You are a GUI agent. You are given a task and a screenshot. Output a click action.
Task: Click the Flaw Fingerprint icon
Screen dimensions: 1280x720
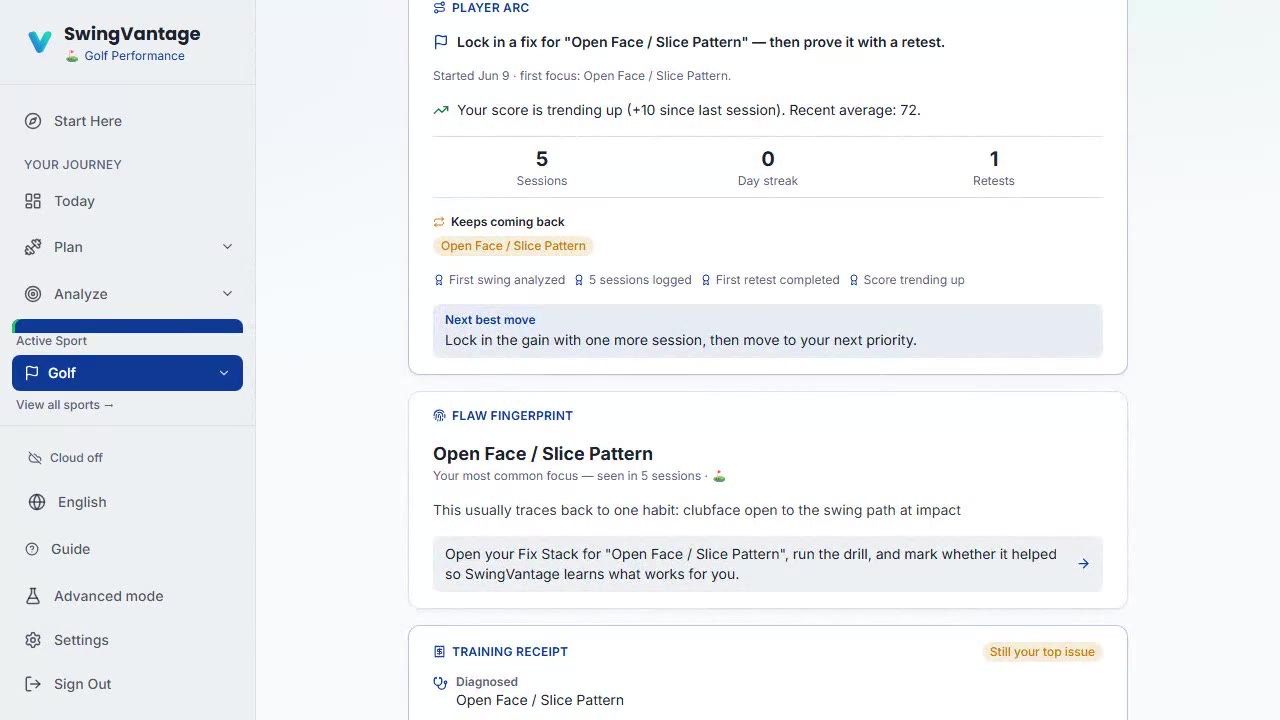(x=439, y=416)
